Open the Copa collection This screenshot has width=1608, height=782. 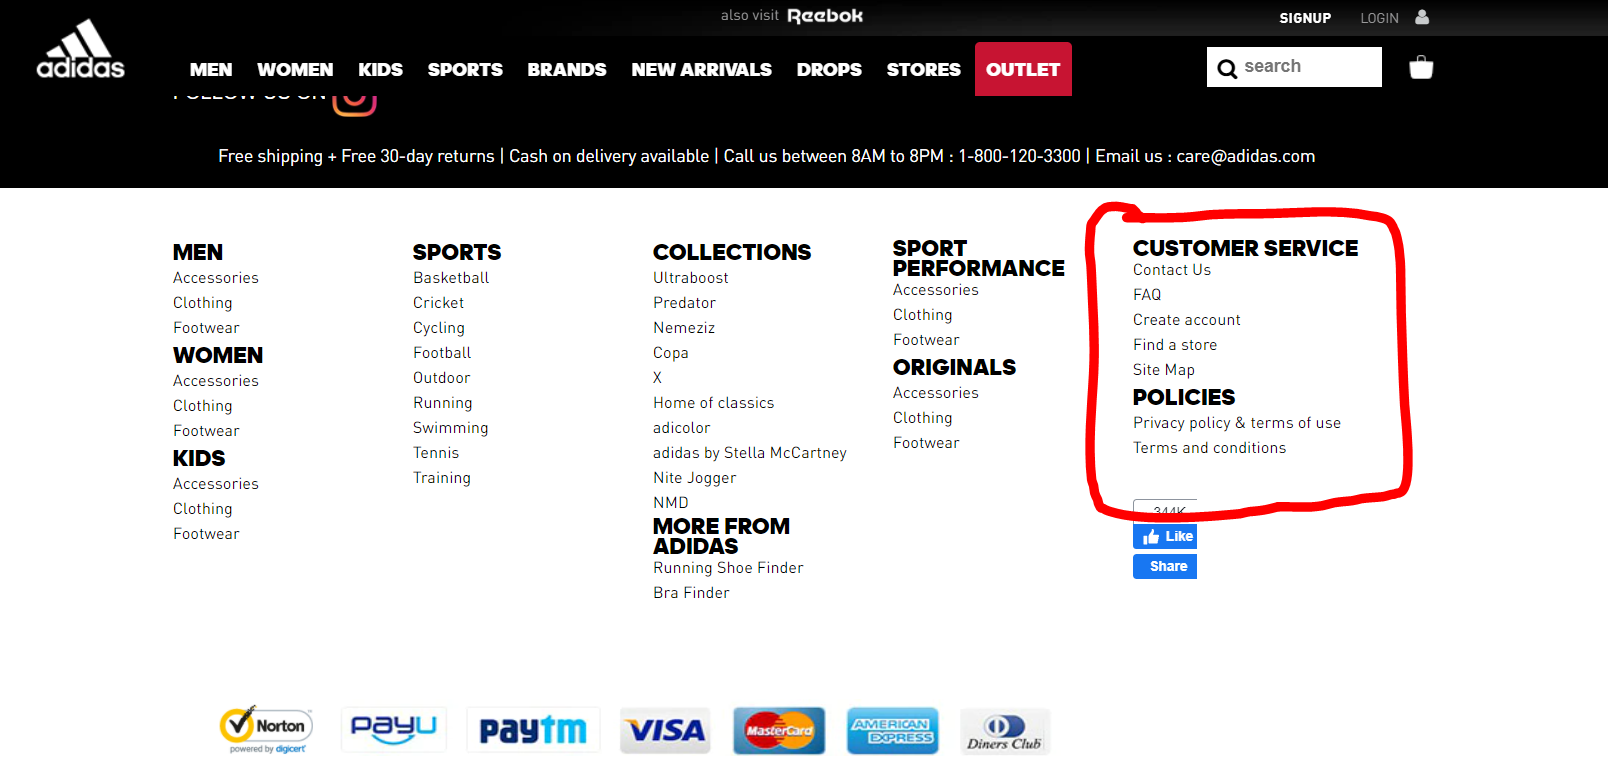coord(671,353)
